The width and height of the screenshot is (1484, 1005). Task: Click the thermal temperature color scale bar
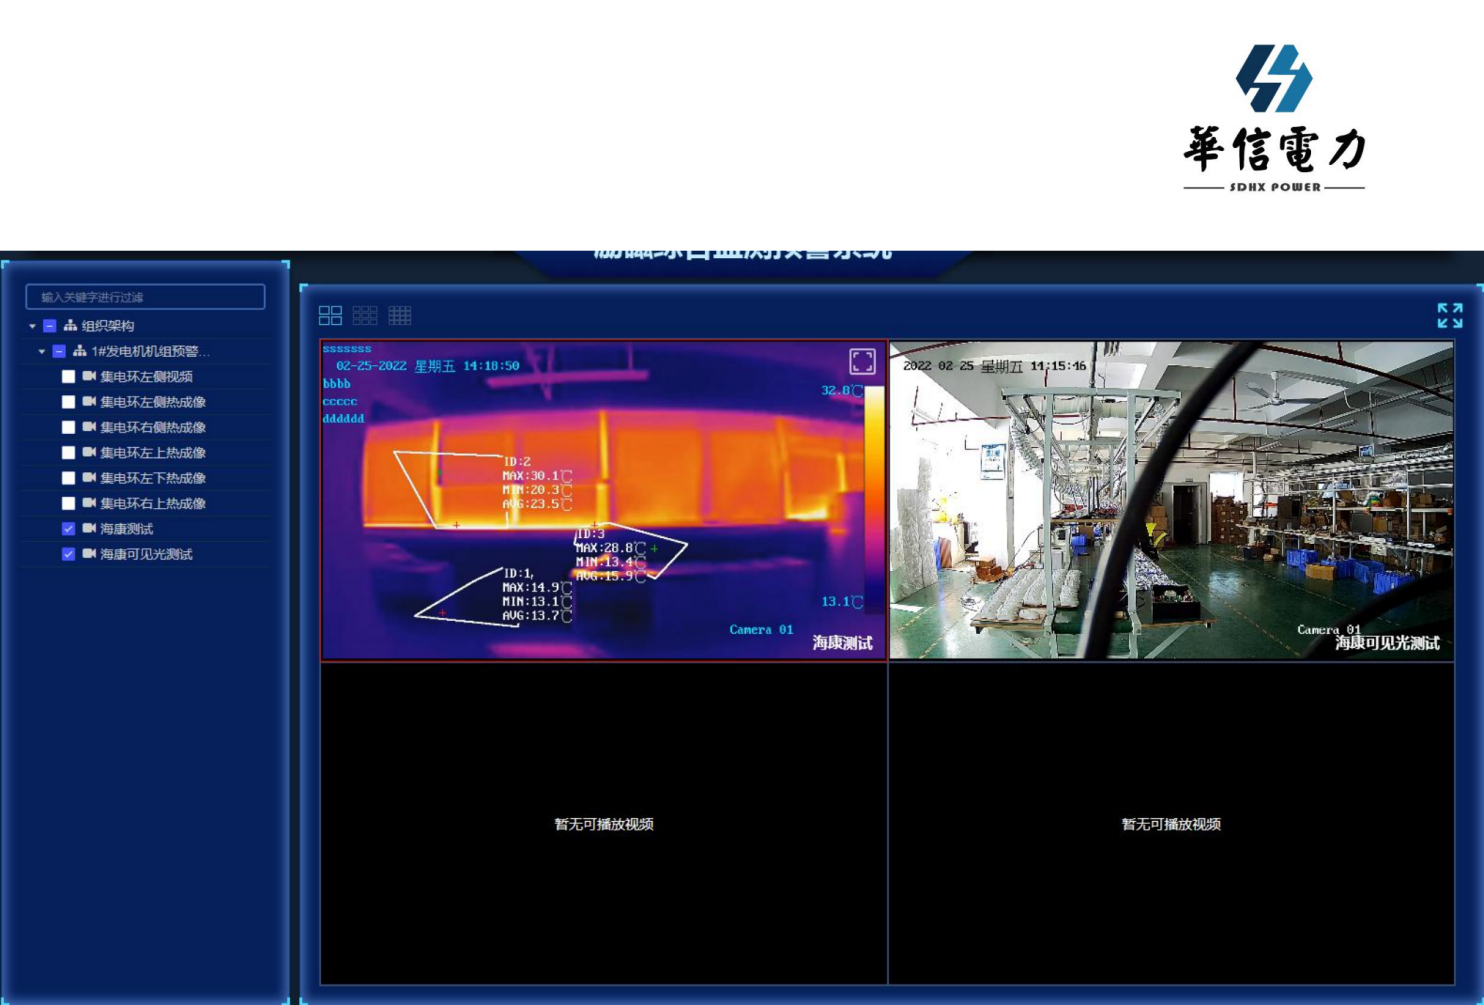[x=873, y=495]
